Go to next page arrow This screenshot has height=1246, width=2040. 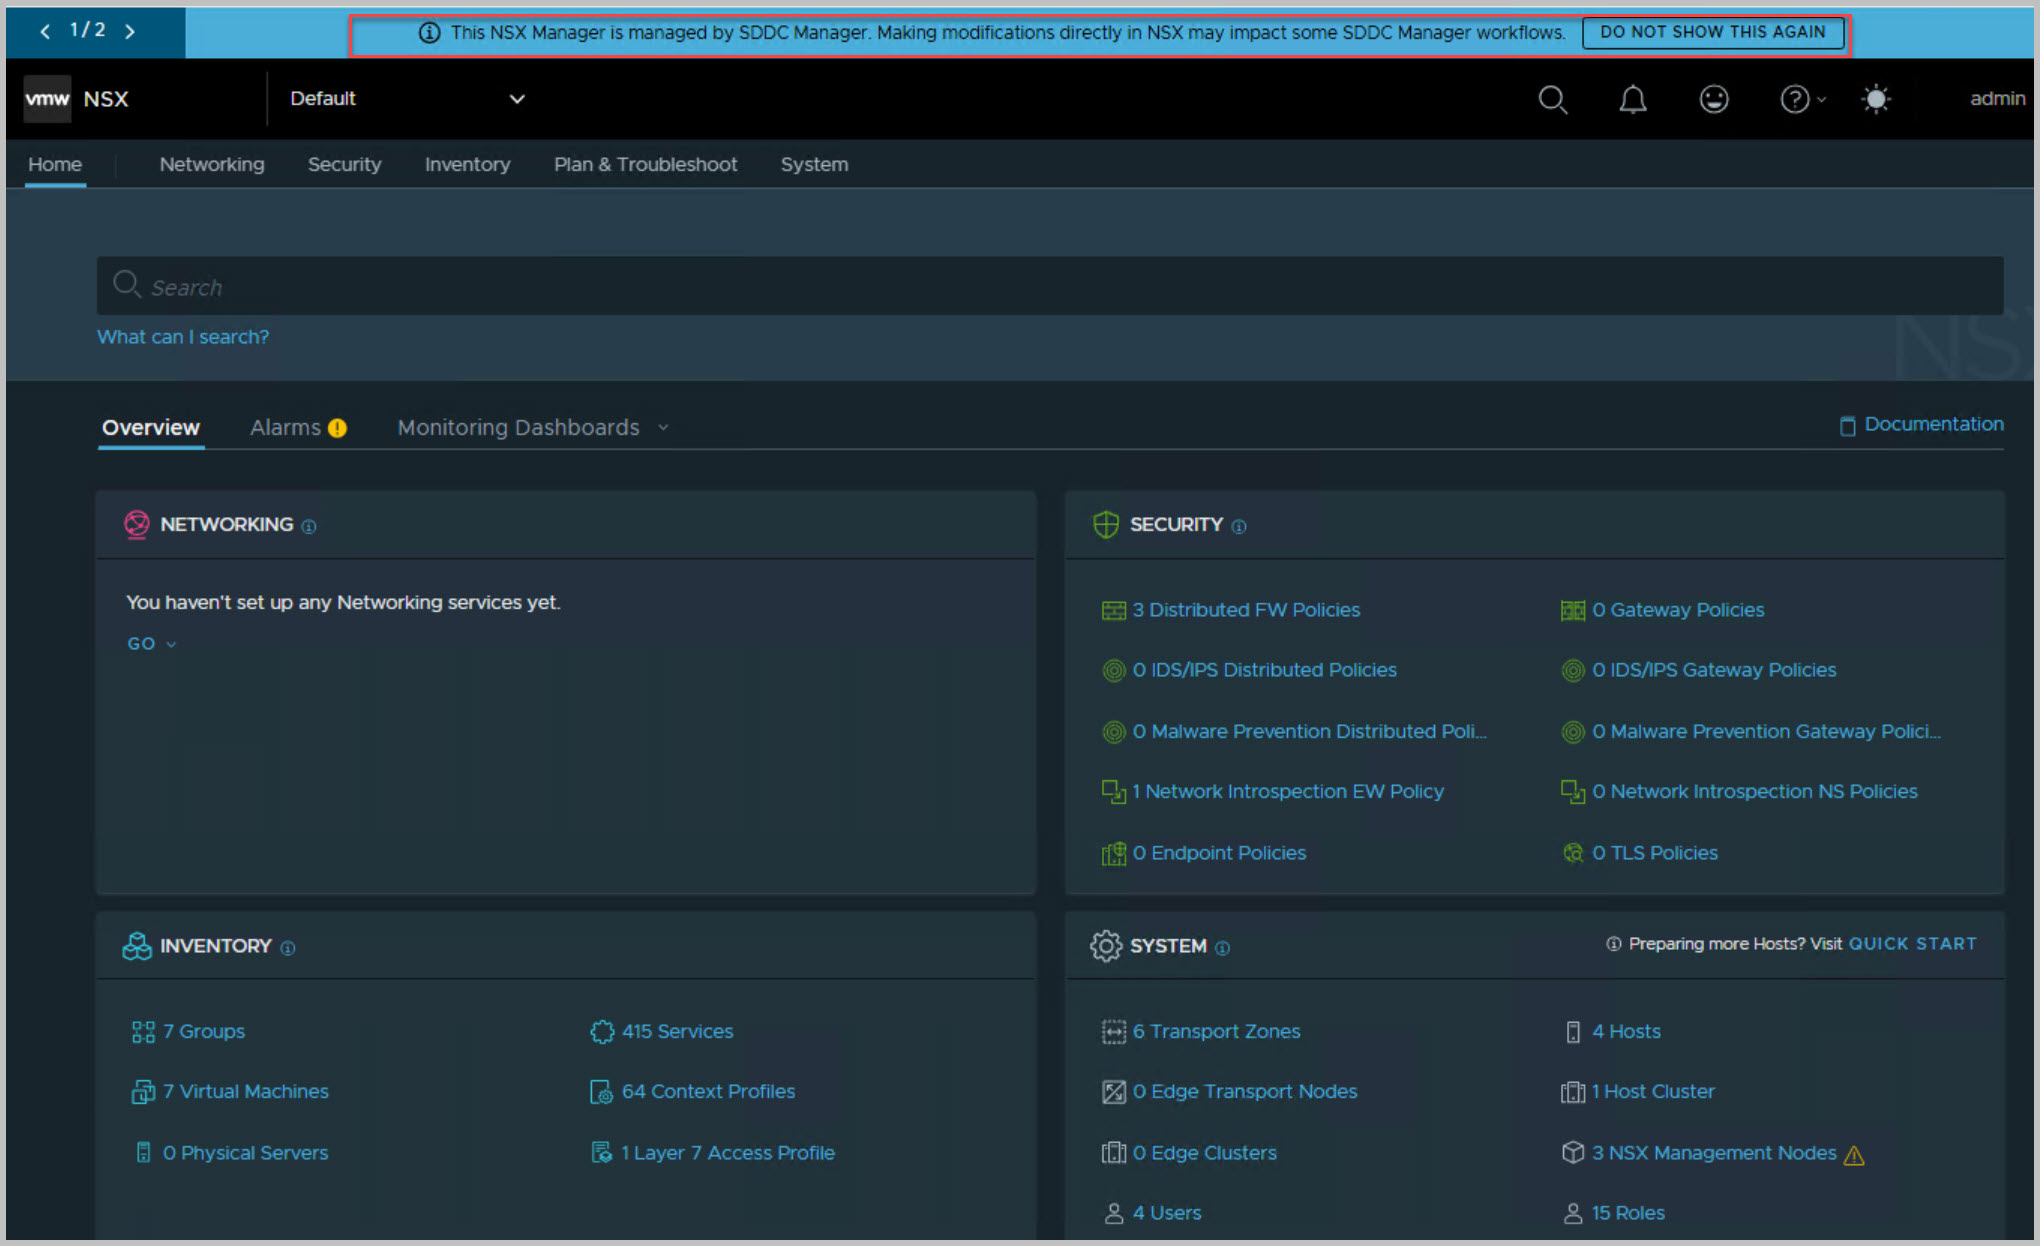130,32
